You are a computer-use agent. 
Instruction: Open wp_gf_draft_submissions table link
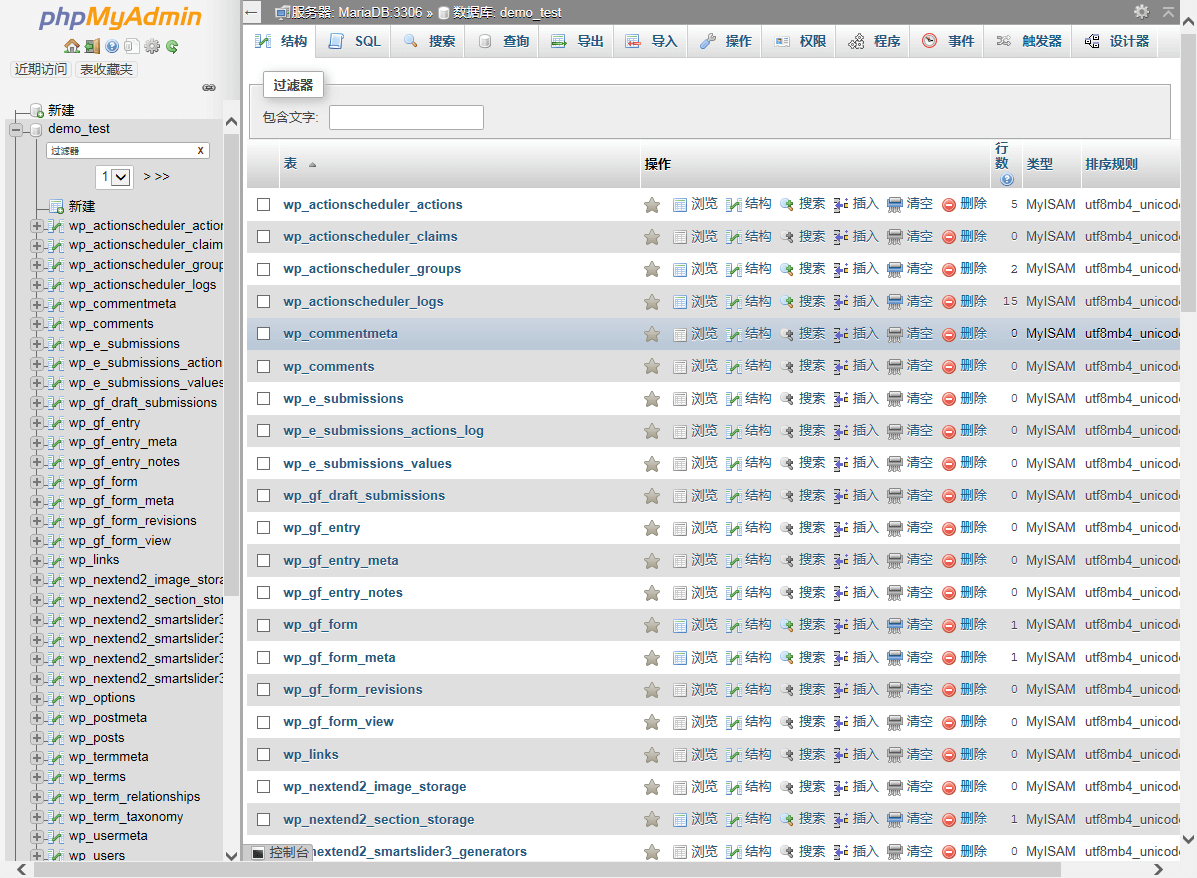tap(363, 495)
